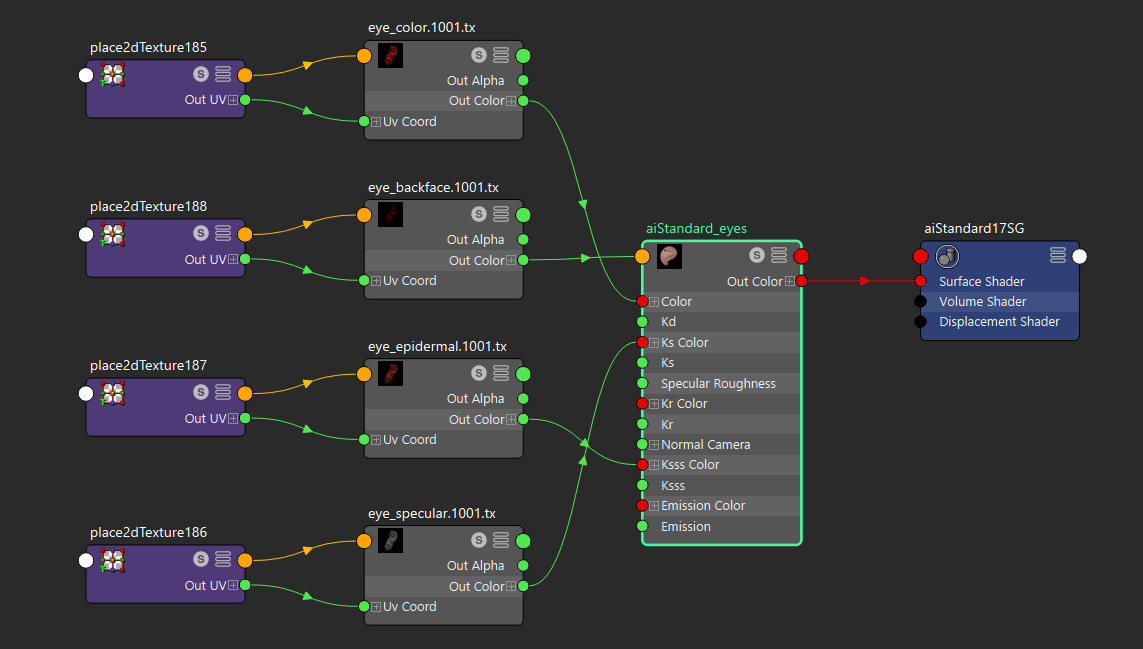The width and height of the screenshot is (1143, 649).
Task: Toggle the S solo button on aiStandard_eyes
Action: pos(757,256)
